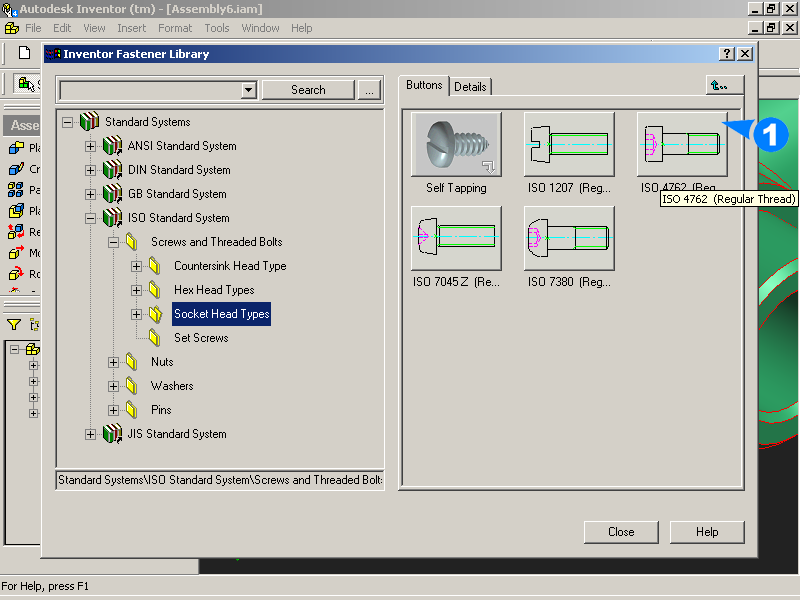This screenshot has width=800, height=600.
Task: Select the Pattern Component tool in the Assembly panel
Action: point(16,190)
